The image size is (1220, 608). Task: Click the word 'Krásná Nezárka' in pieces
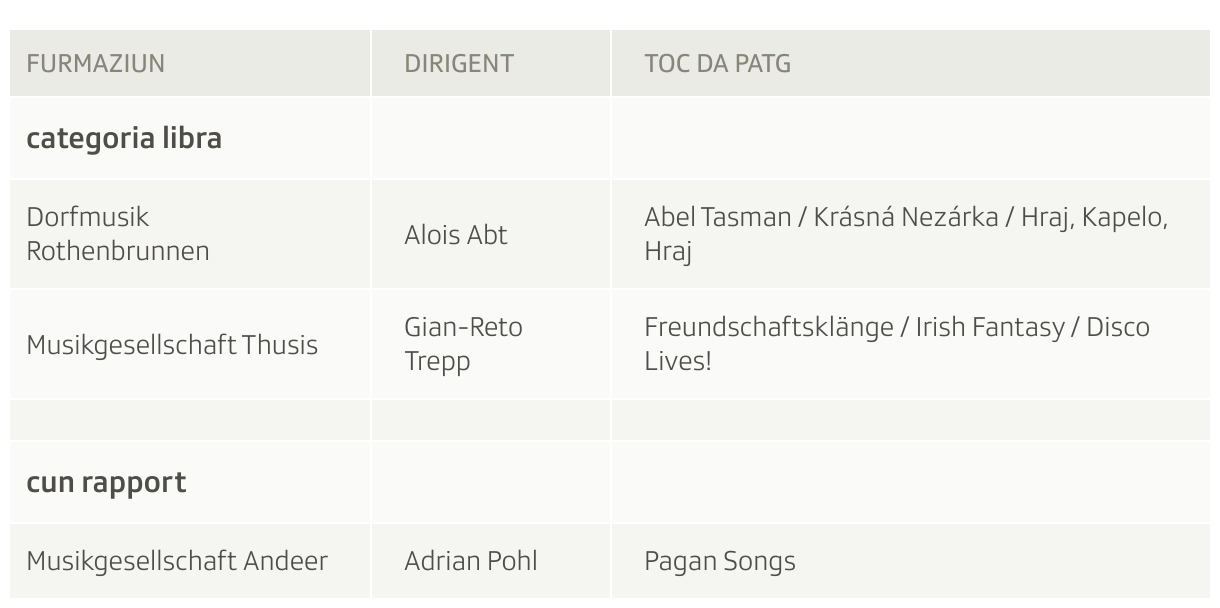906,217
